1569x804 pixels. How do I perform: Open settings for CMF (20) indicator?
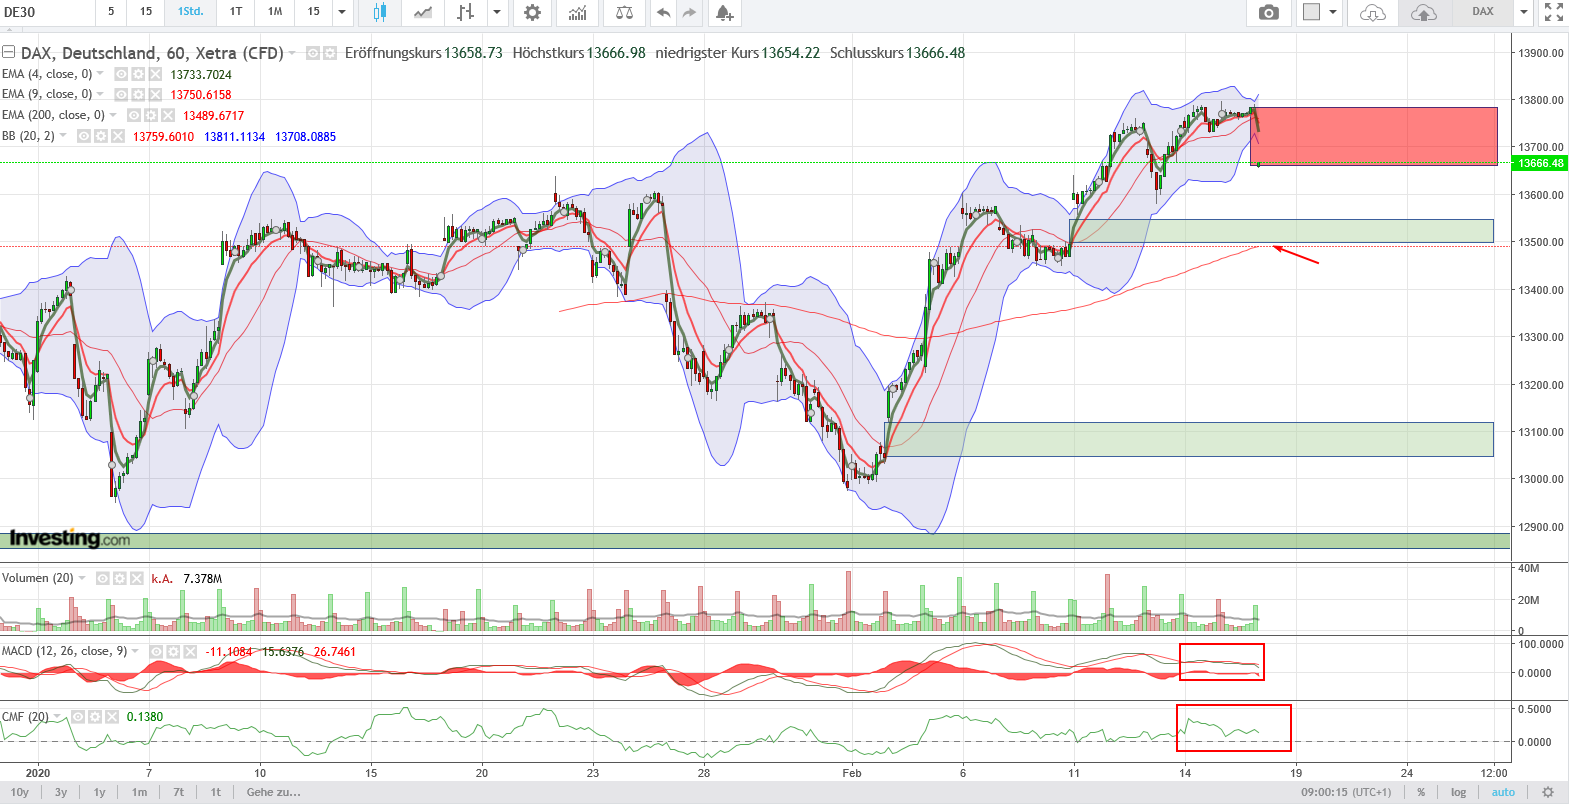[95, 716]
